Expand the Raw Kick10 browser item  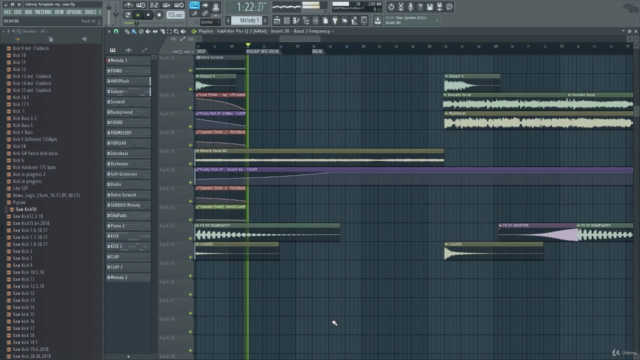point(27,209)
